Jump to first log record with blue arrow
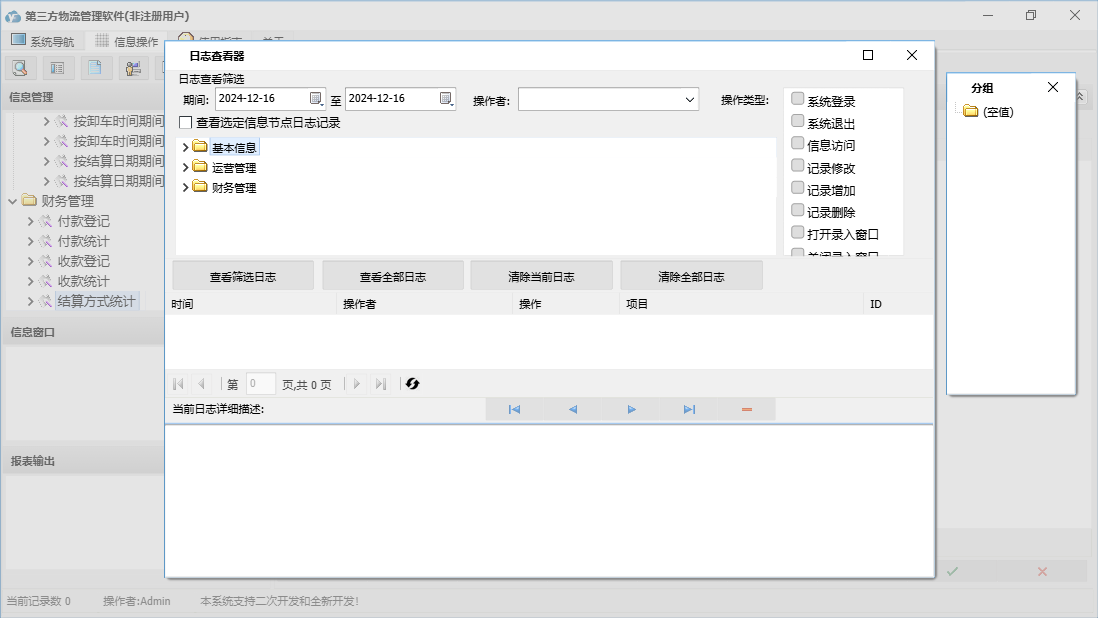Viewport: 1098px width, 618px height. [x=515, y=409]
